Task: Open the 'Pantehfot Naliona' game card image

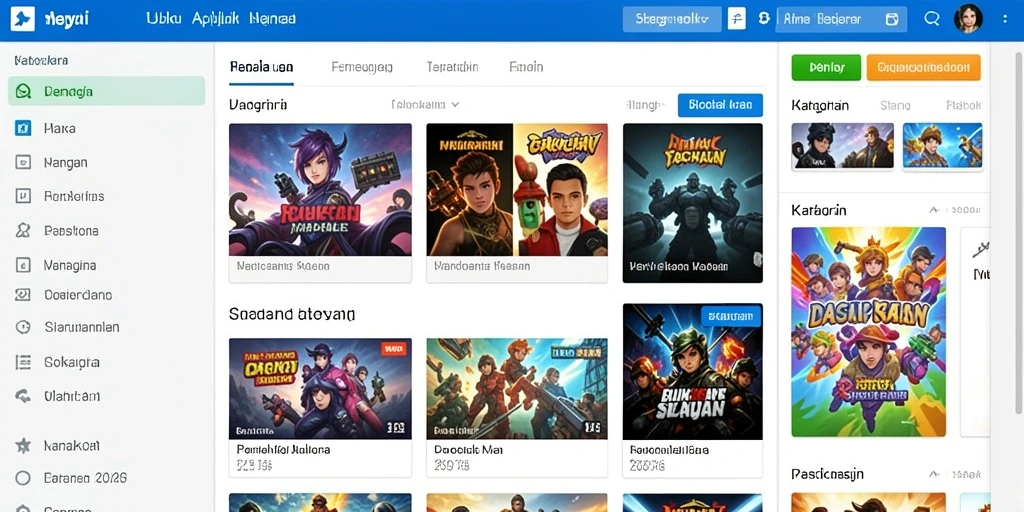Action: pyautogui.click(x=320, y=389)
